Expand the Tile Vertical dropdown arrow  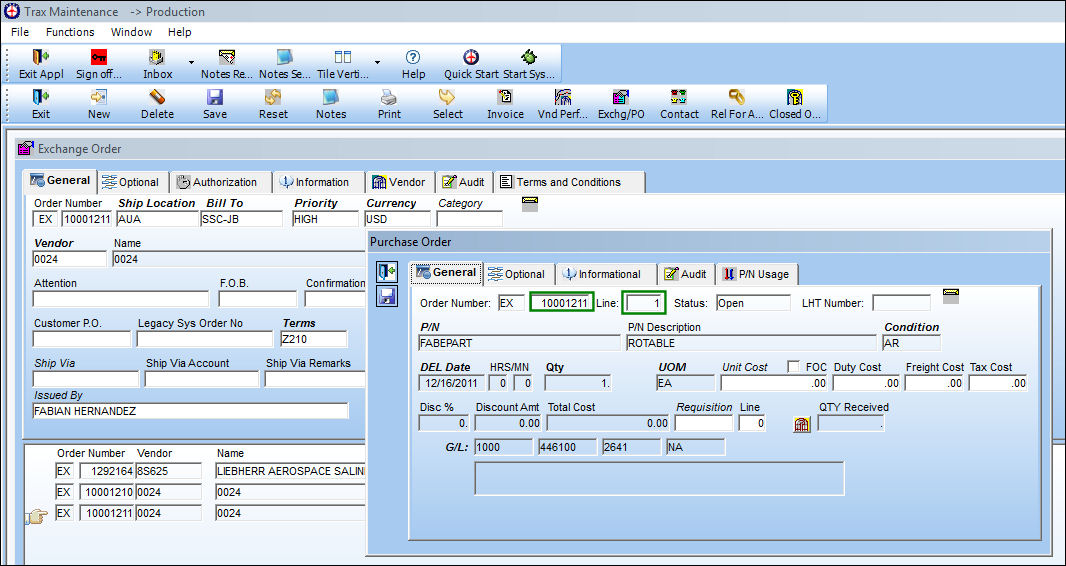(377, 63)
